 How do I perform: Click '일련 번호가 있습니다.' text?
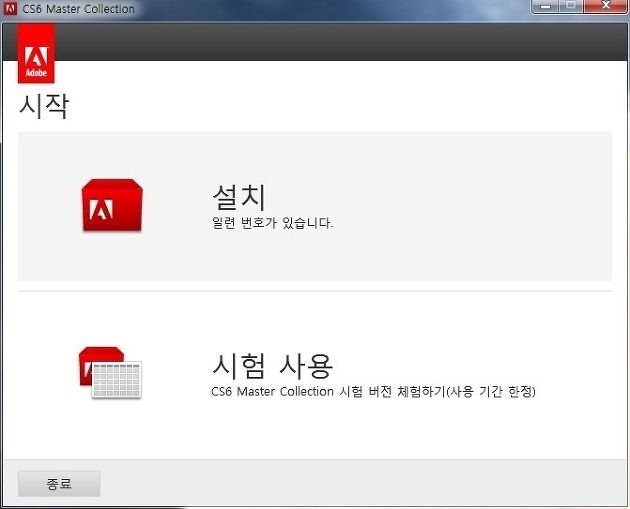point(272,223)
